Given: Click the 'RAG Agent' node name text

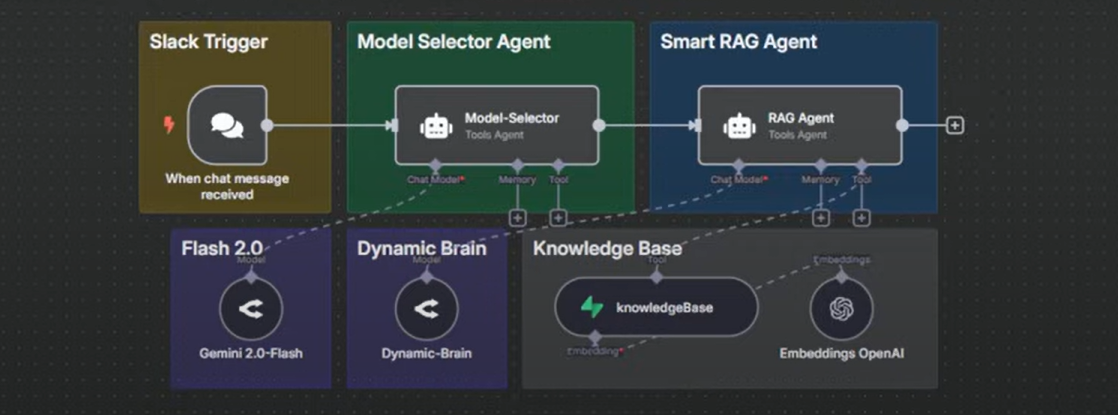Looking at the screenshot, I should (x=801, y=118).
